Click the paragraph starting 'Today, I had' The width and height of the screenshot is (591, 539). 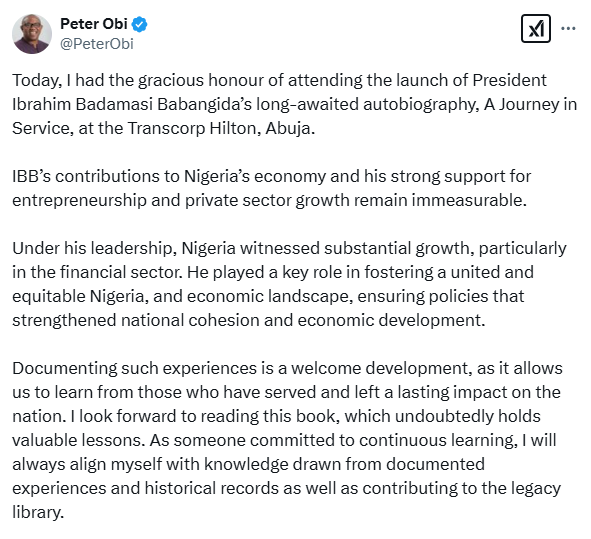tap(294, 104)
